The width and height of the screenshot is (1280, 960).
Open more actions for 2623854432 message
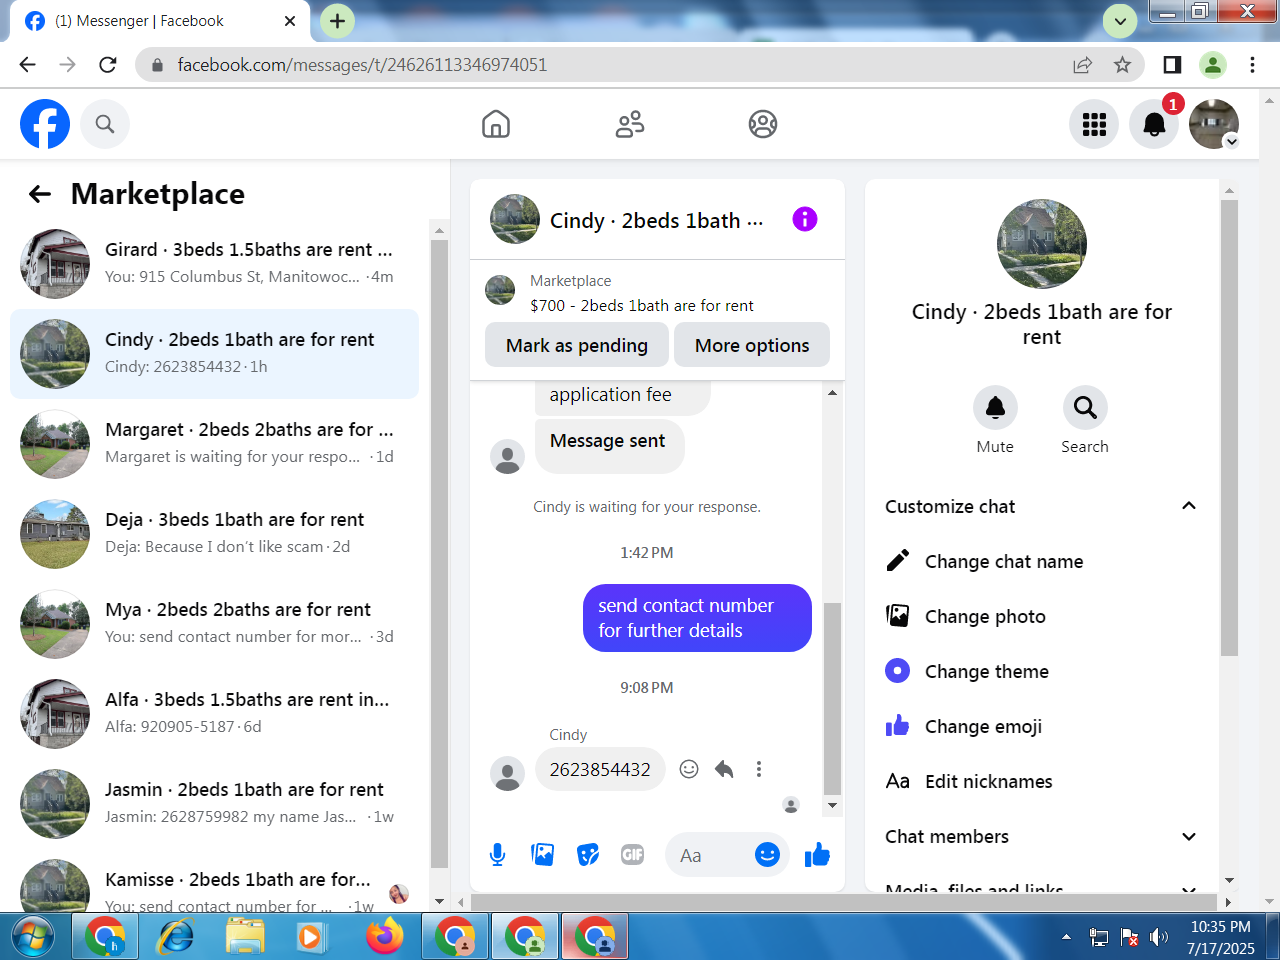click(759, 769)
